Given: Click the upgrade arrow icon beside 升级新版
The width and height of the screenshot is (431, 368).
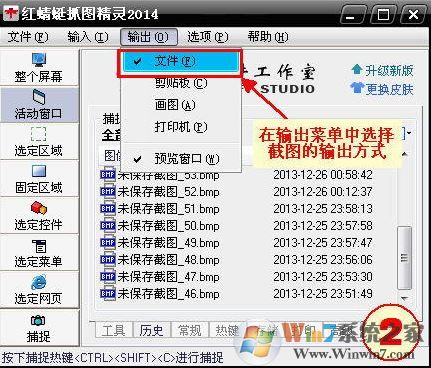Looking at the screenshot, I should [357, 69].
